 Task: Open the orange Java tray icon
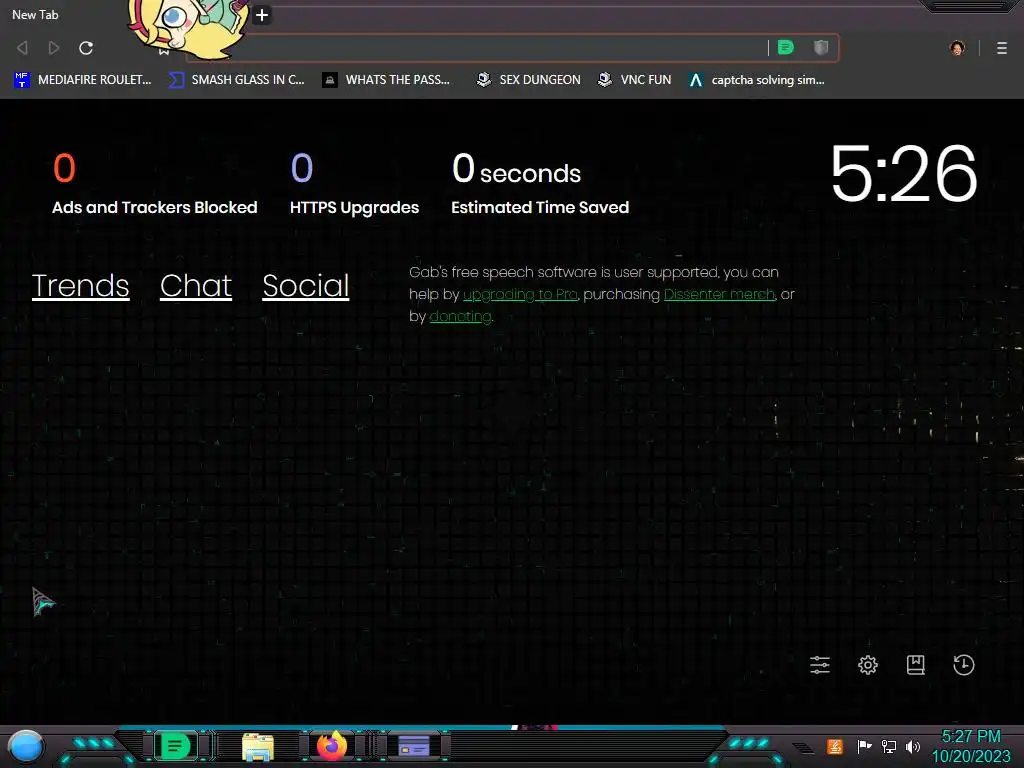click(x=834, y=746)
